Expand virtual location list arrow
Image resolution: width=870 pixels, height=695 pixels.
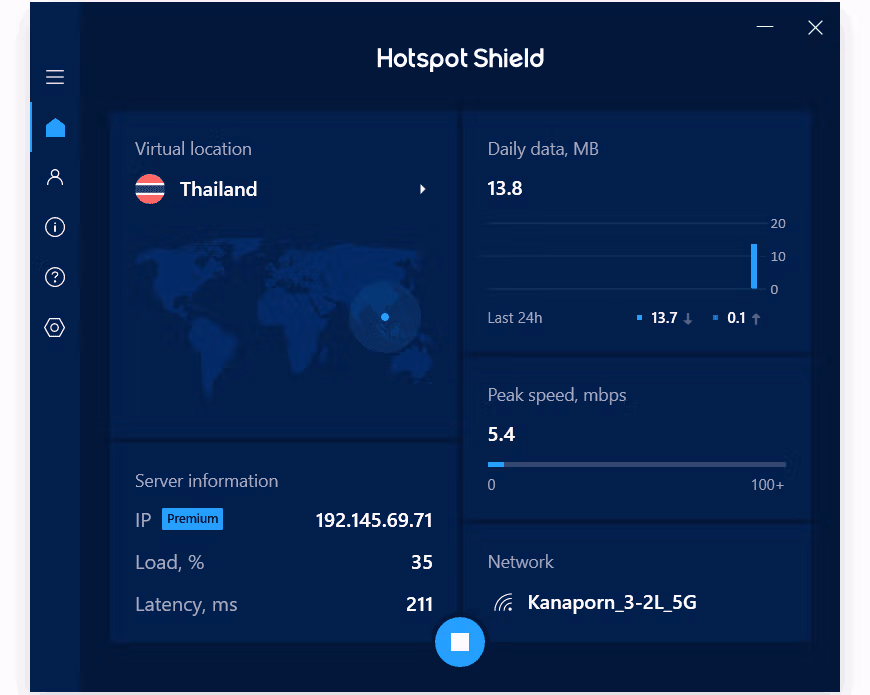click(423, 189)
